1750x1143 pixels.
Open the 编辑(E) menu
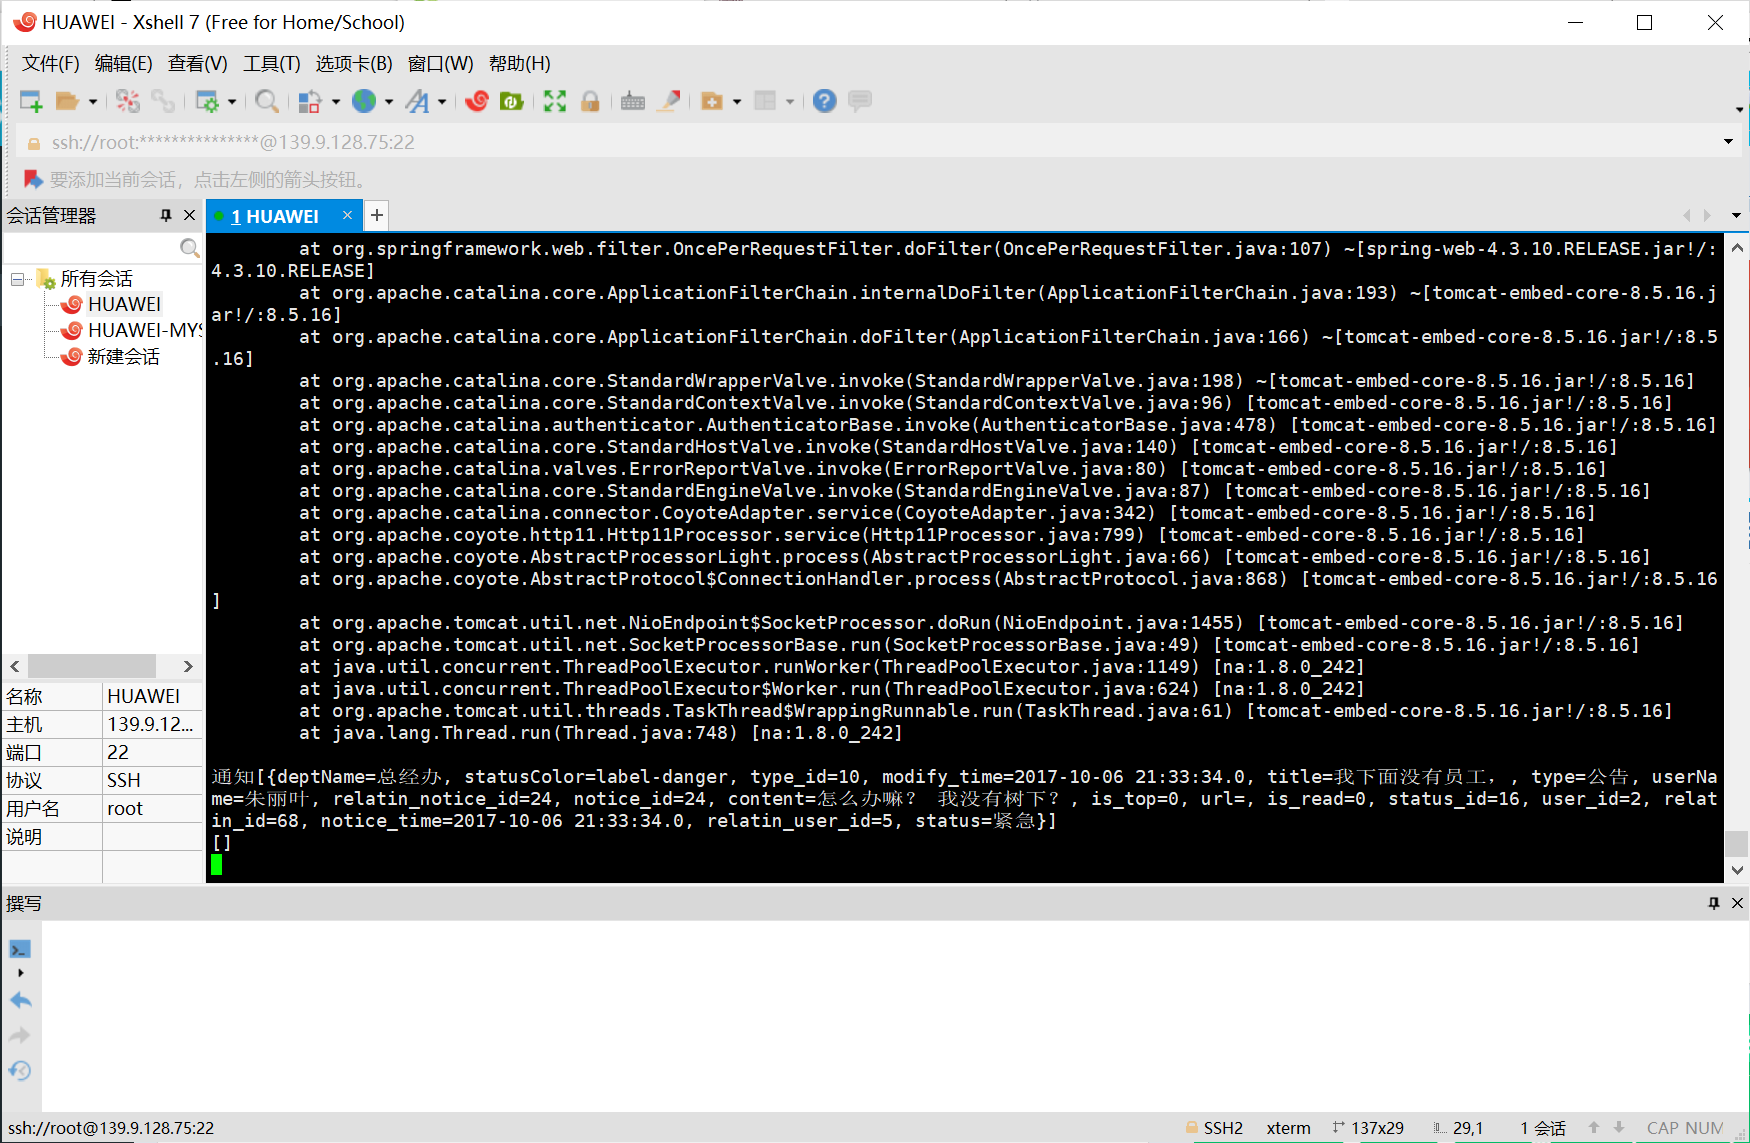[124, 63]
